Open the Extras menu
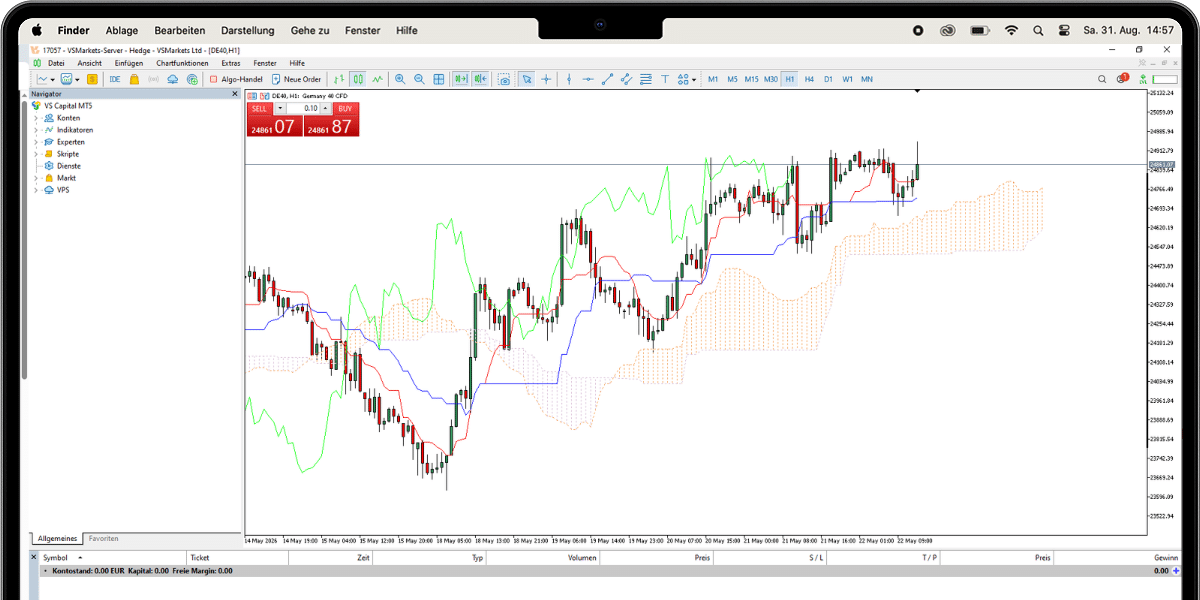Screen dimensions: 1200x600 click(231, 63)
